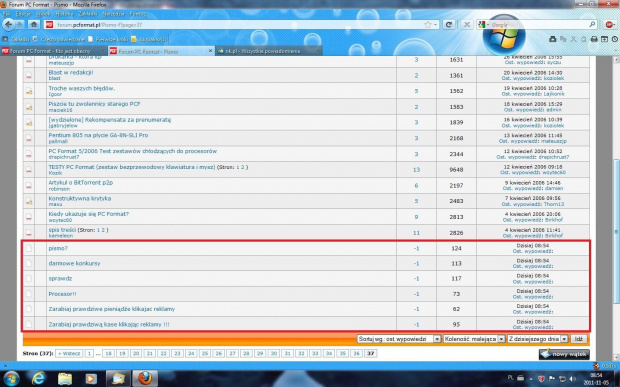Launch the media player from the taskbar

[x=91, y=378]
